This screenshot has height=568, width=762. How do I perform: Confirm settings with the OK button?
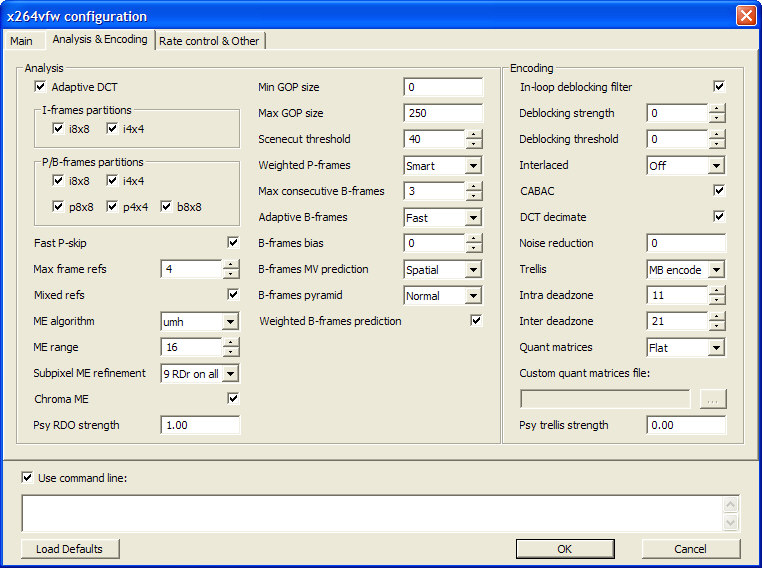coord(565,549)
